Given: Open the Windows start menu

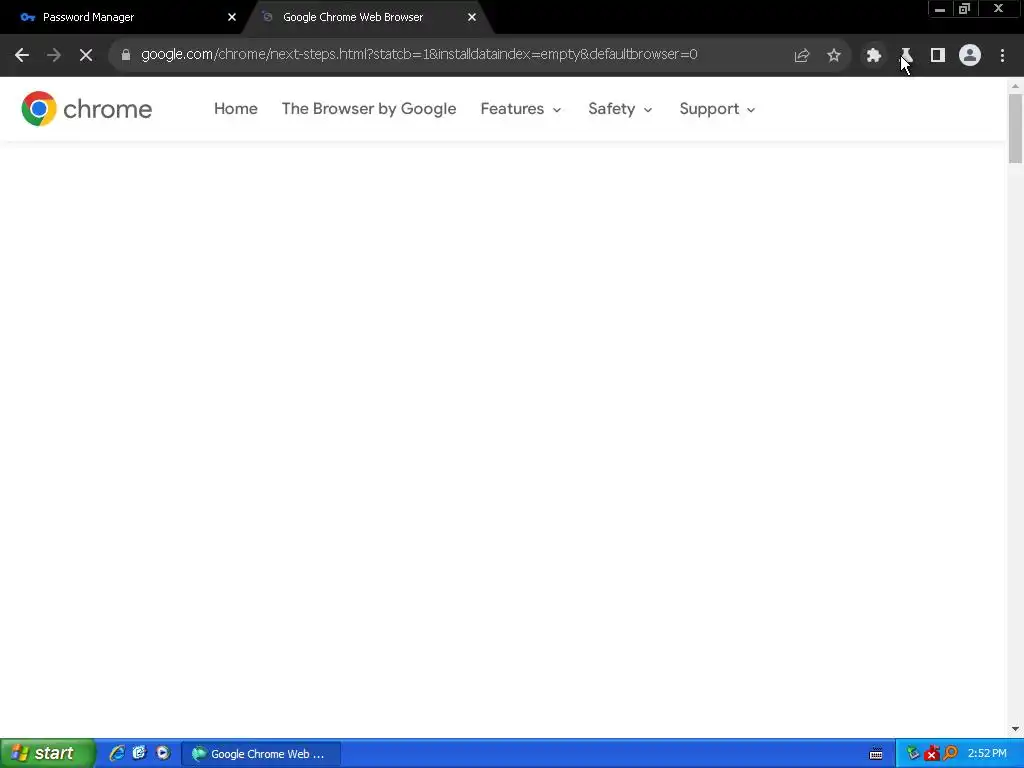Looking at the screenshot, I should (48, 753).
